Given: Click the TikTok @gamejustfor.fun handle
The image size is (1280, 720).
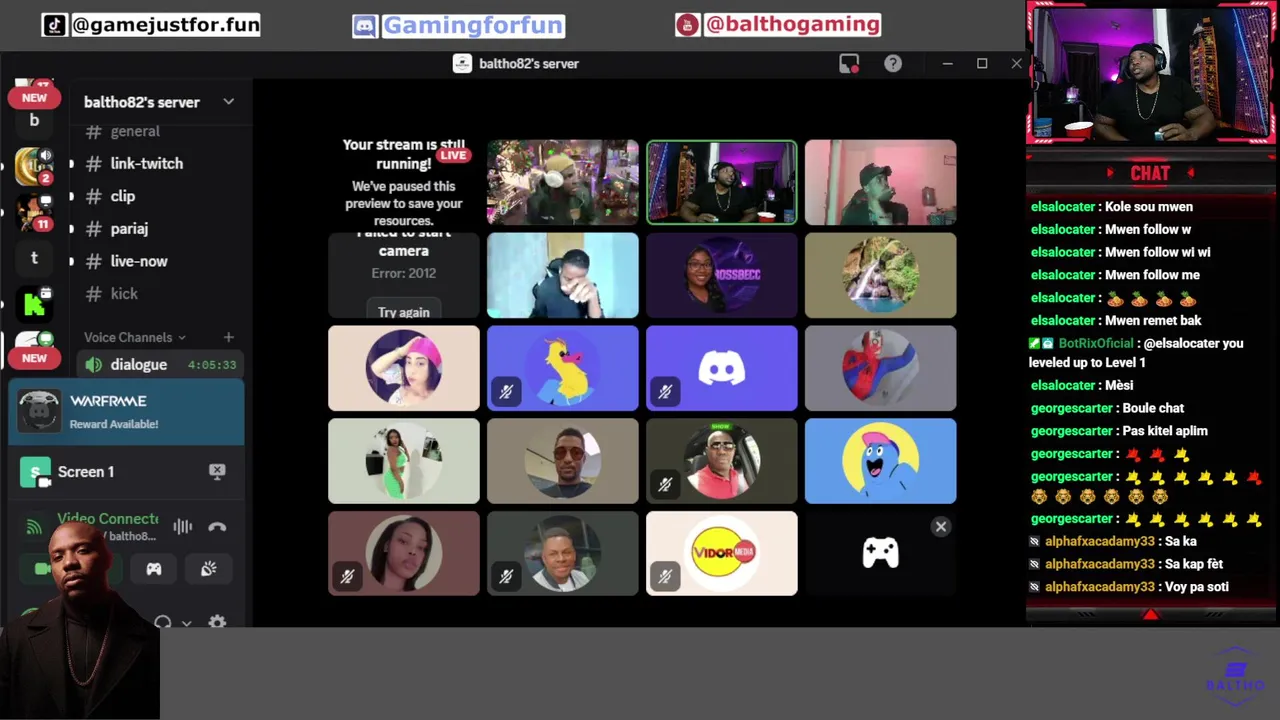Looking at the screenshot, I should [x=166, y=25].
